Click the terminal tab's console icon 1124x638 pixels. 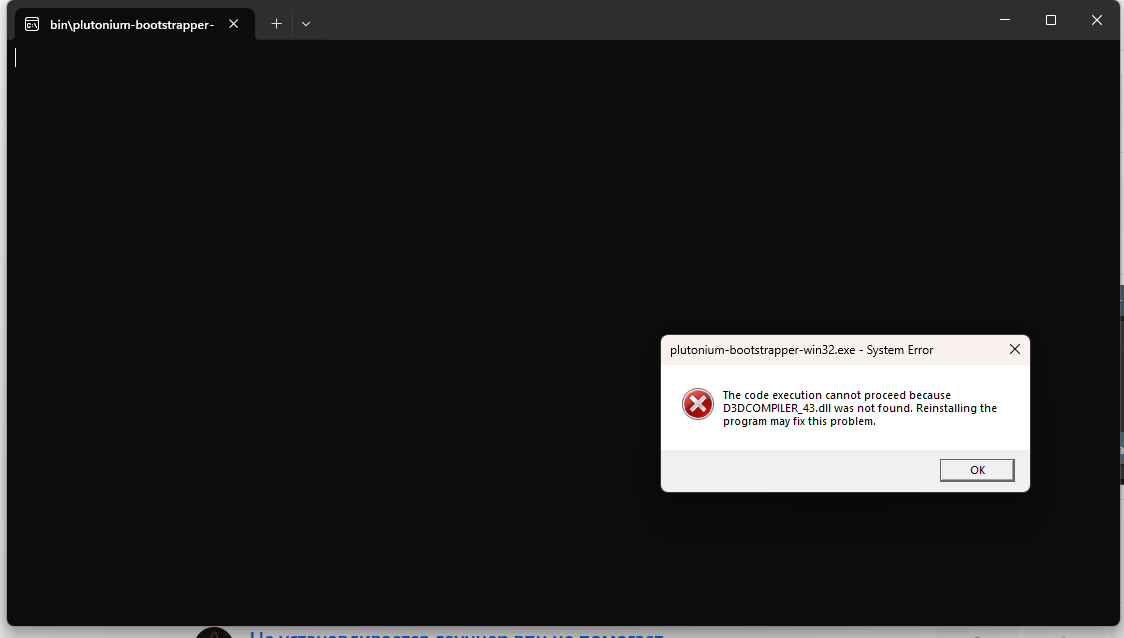click(x=32, y=24)
